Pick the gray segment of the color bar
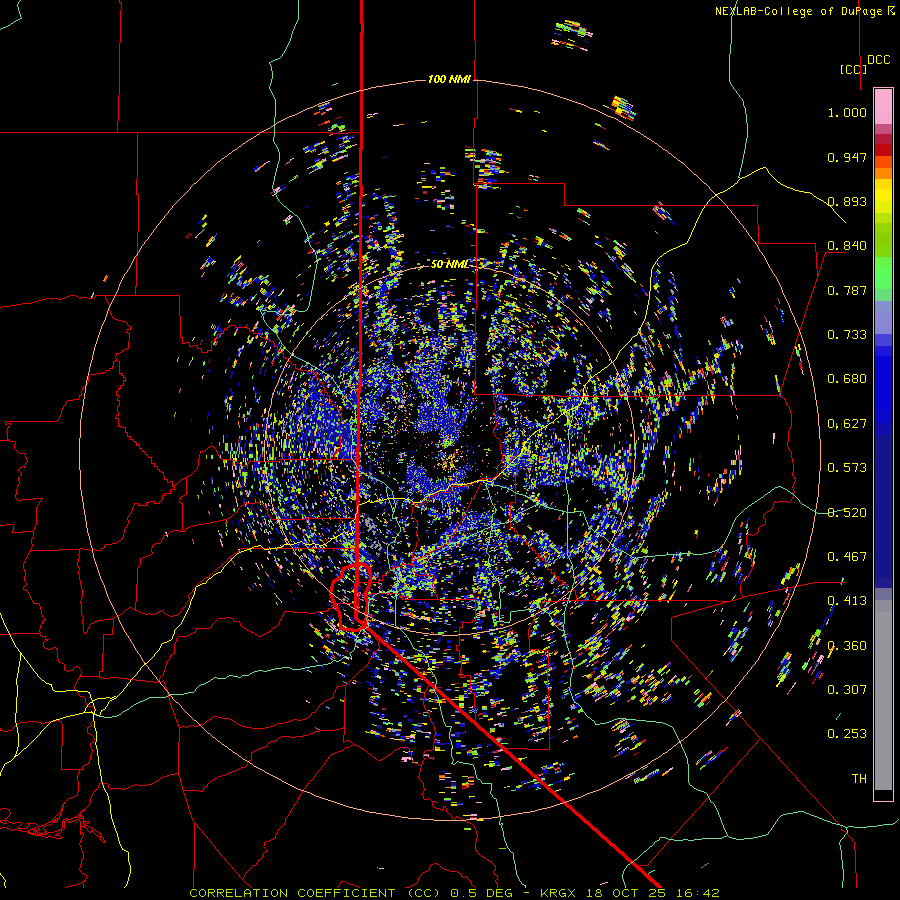Screen dimensions: 900x900 (x=883, y=695)
